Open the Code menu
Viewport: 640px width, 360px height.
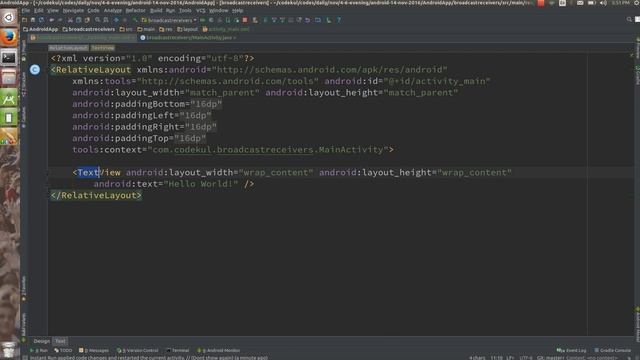tap(93, 11)
